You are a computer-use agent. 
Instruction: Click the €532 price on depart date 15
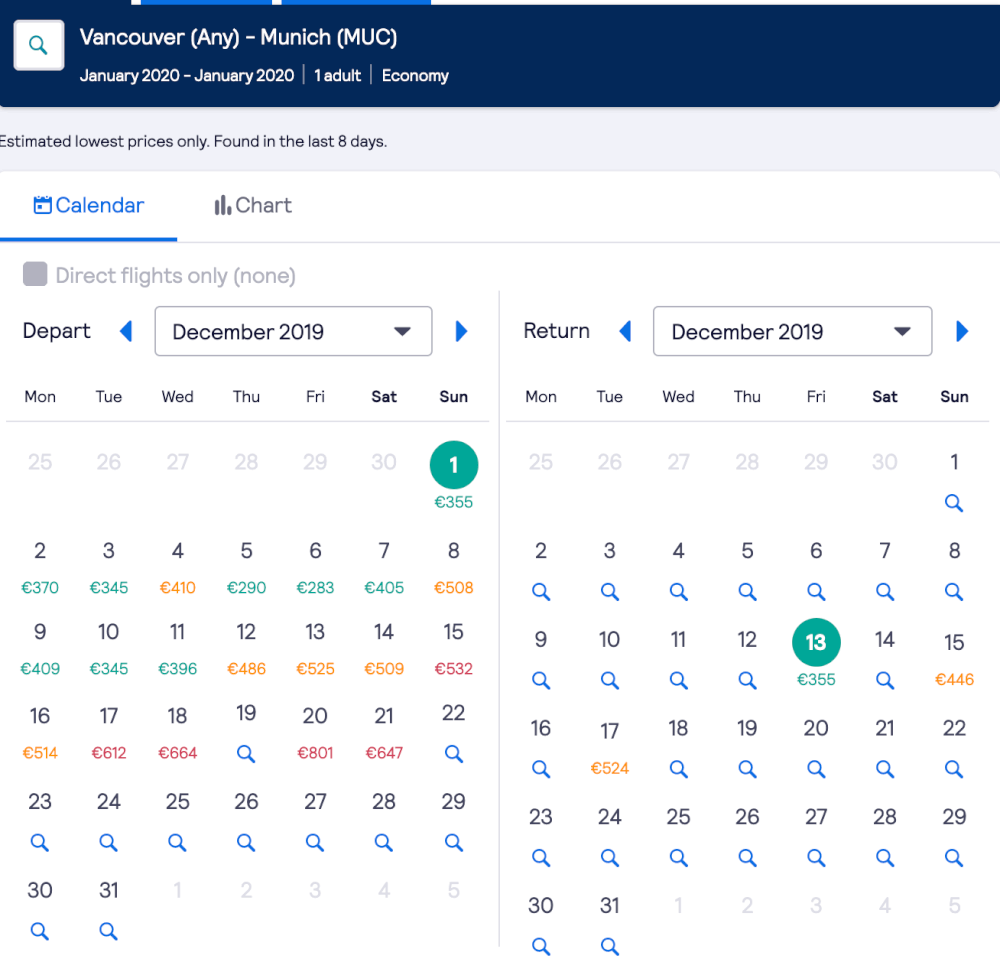click(x=453, y=669)
